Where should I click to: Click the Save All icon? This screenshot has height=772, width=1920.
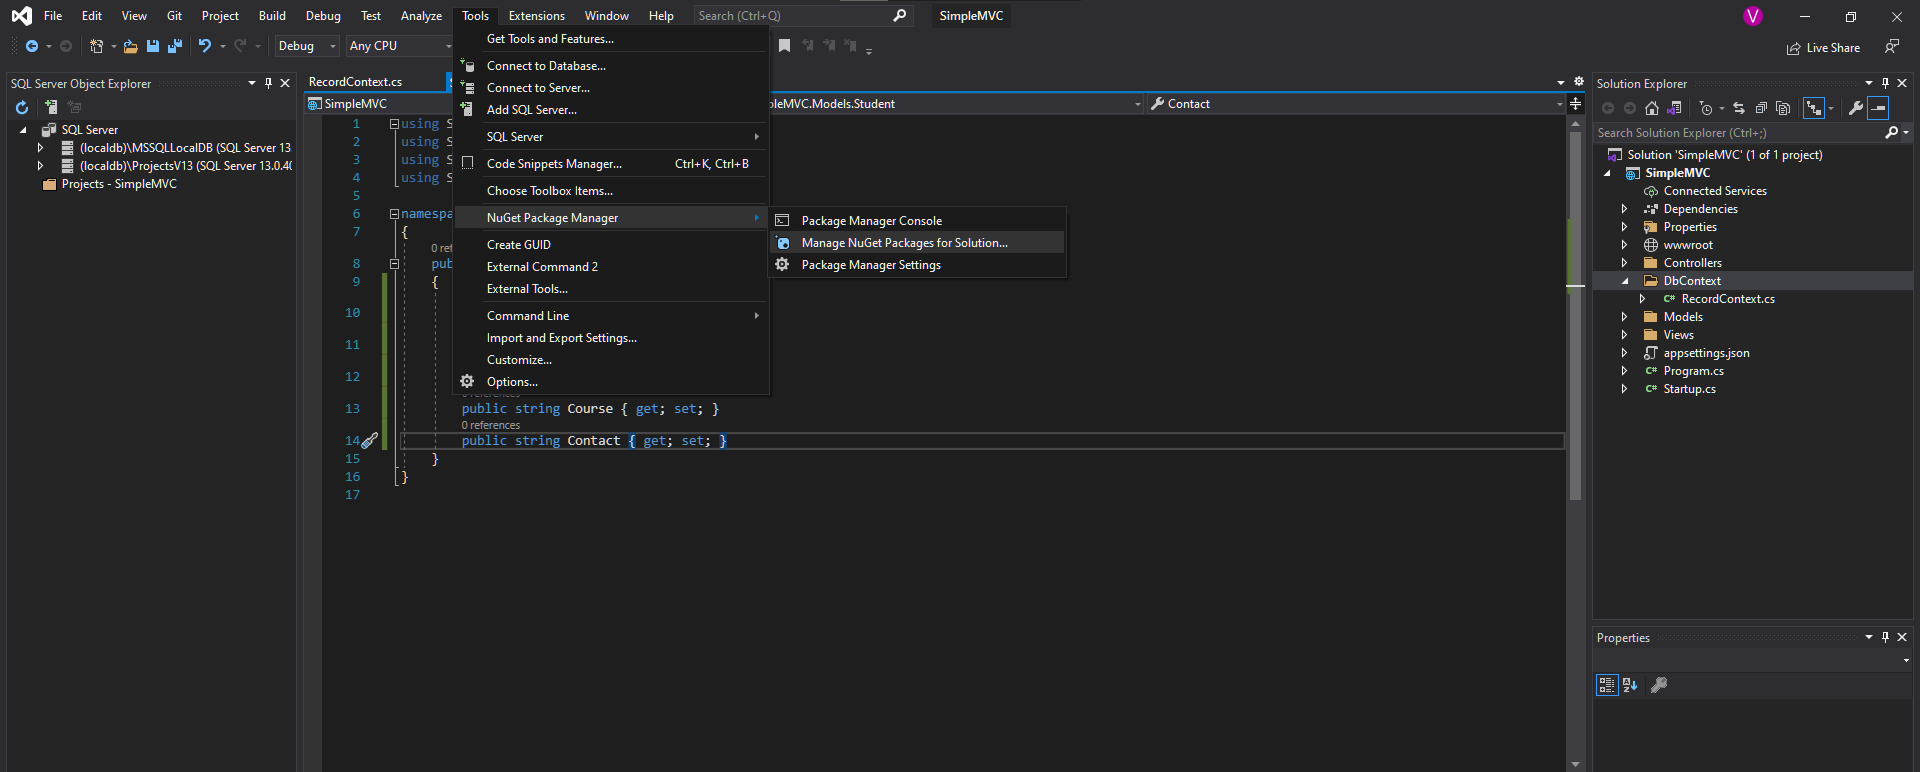[x=175, y=46]
